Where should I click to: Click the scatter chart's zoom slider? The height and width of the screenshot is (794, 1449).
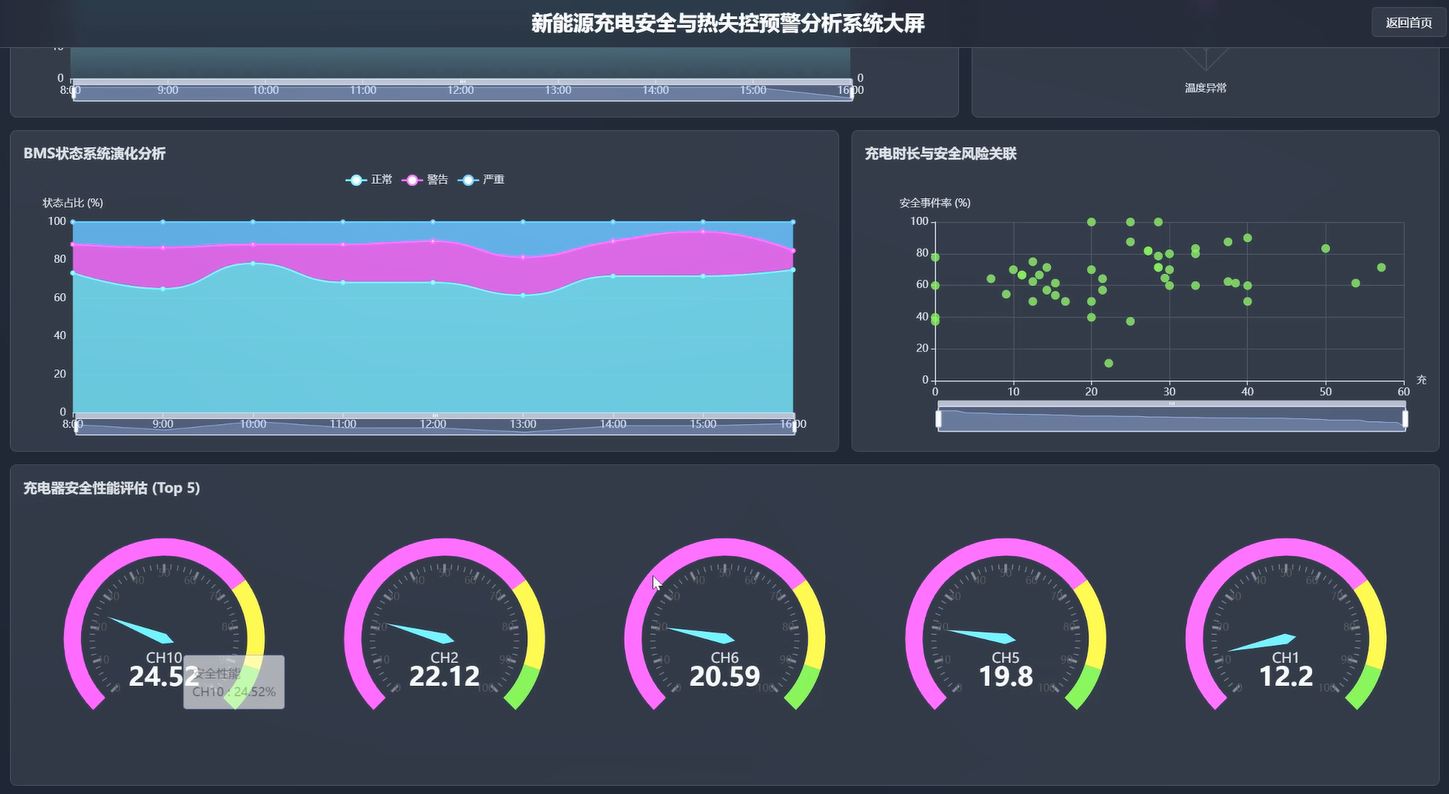coord(1170,416)
